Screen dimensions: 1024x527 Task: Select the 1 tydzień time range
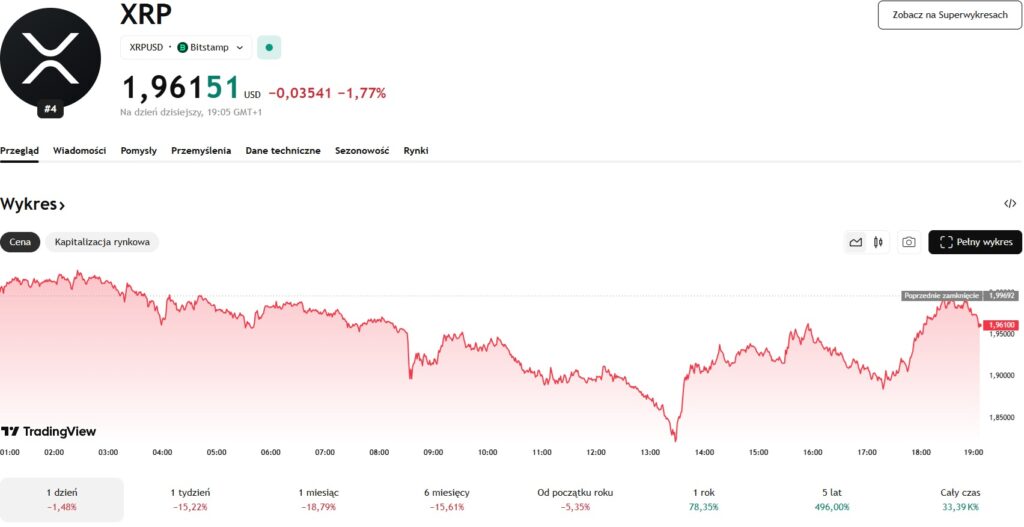pos(190,499)
